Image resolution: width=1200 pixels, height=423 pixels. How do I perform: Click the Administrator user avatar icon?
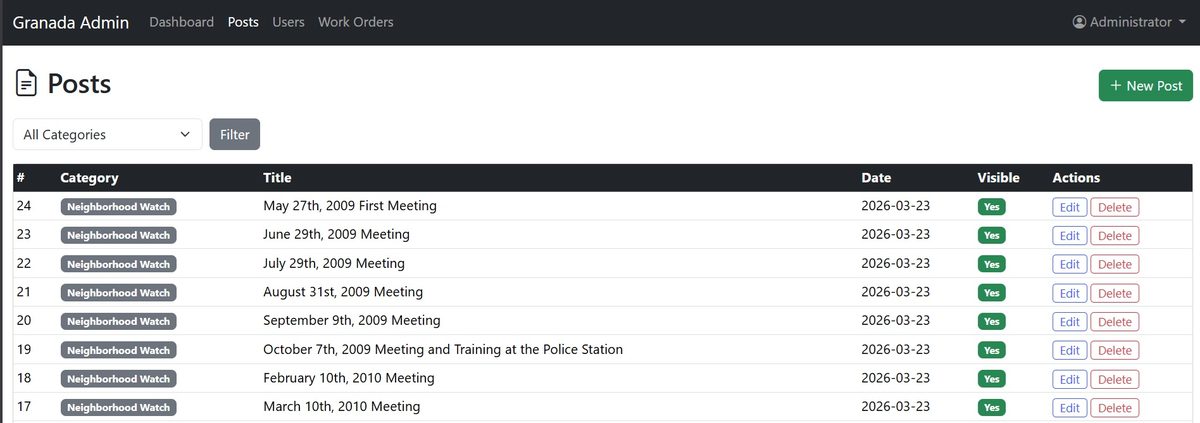(1079, 22)
